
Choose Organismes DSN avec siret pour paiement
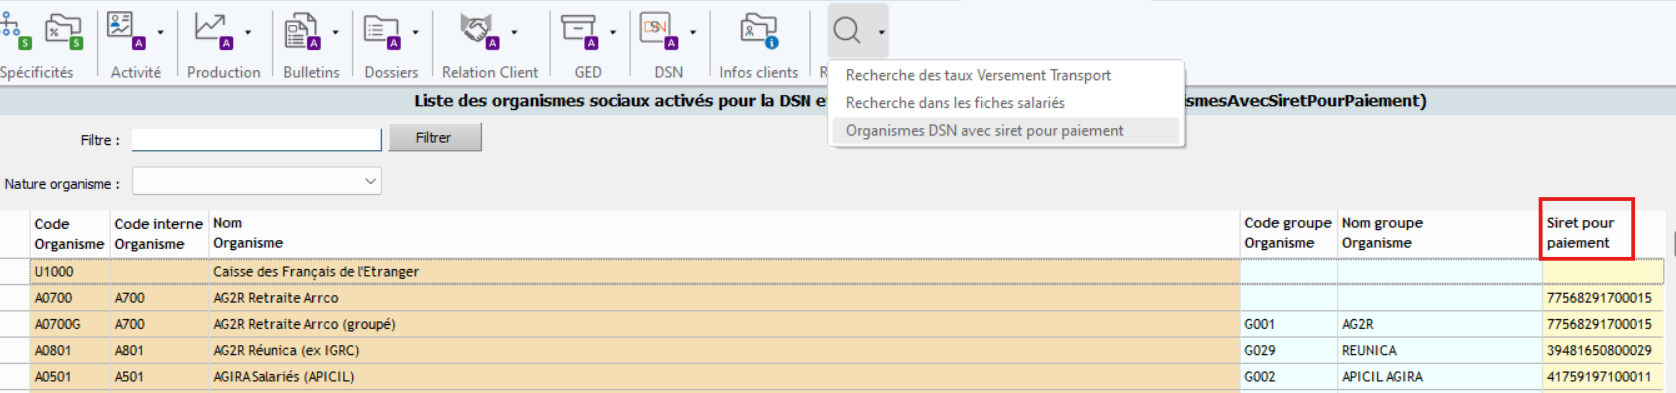[x=984, y=131]
